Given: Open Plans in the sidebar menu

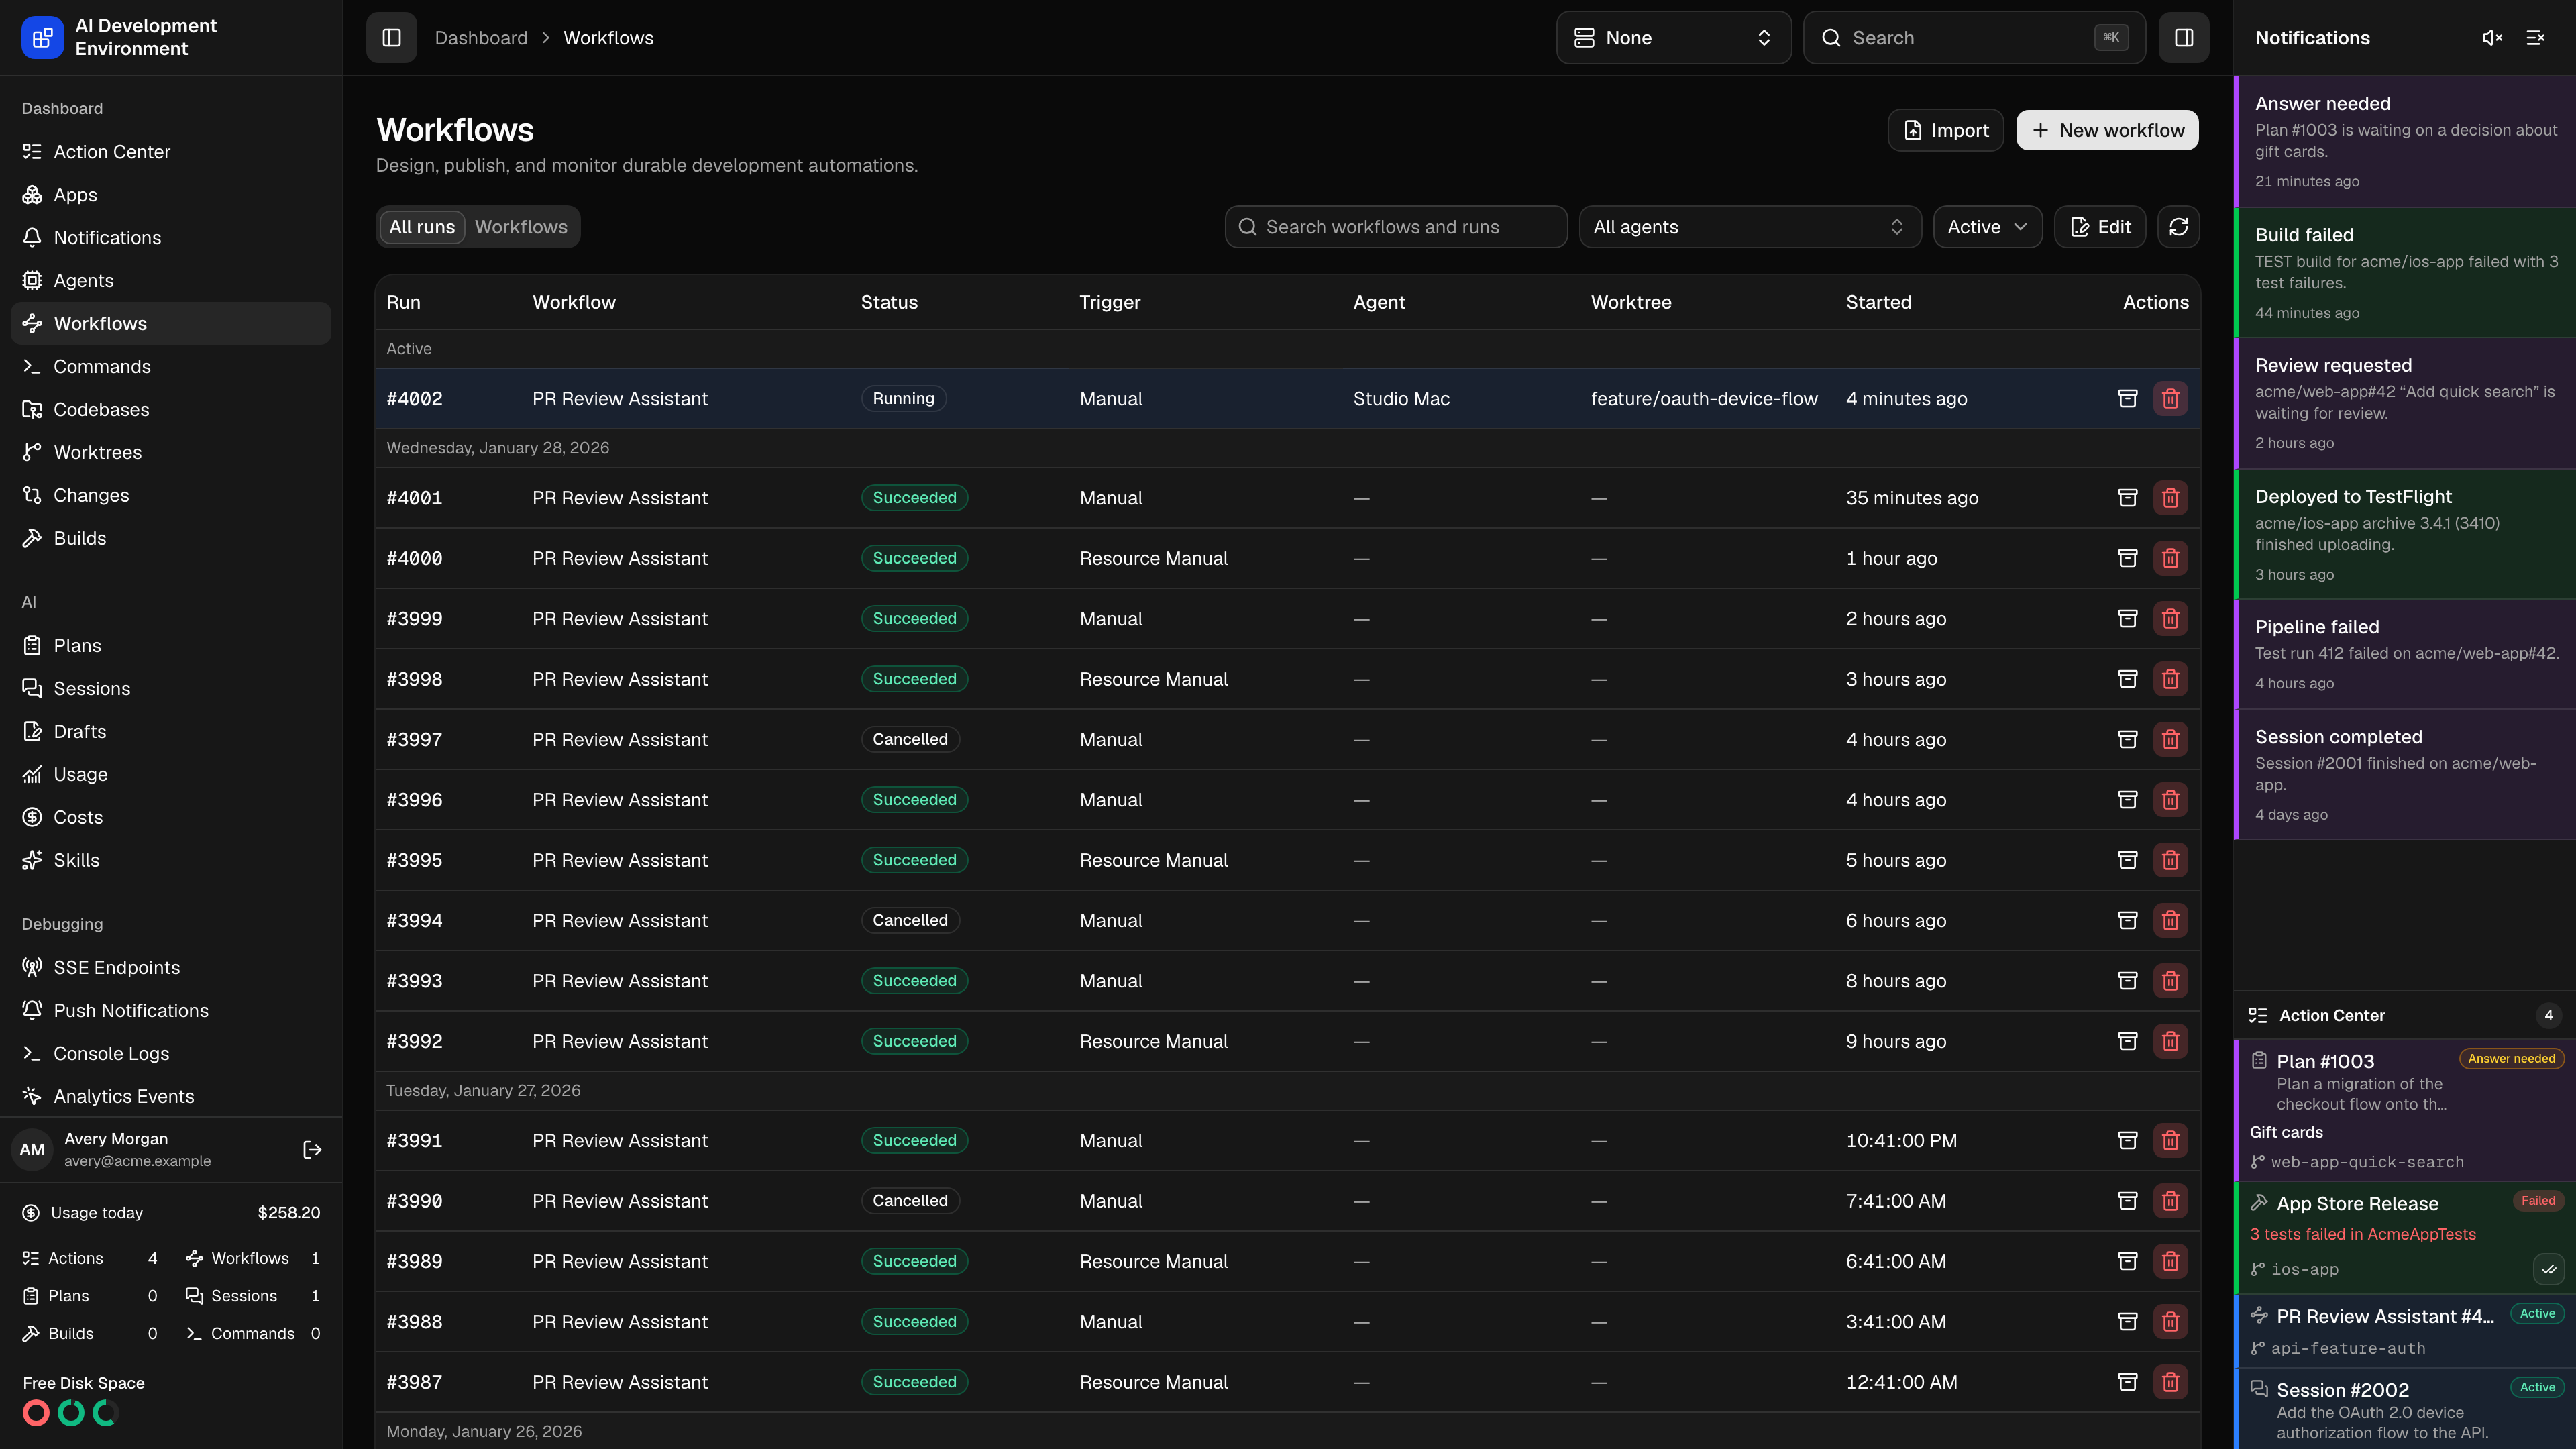Looking at the screenshot, I should (x=171, y=646).
